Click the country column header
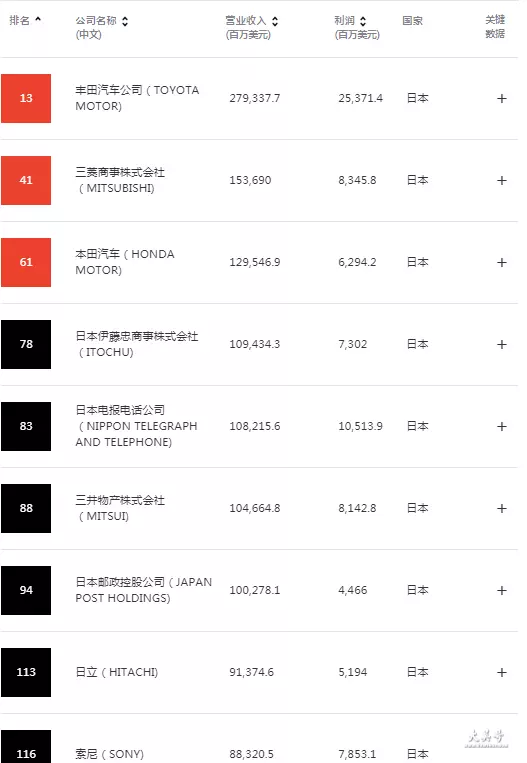 tap(412, 20)
